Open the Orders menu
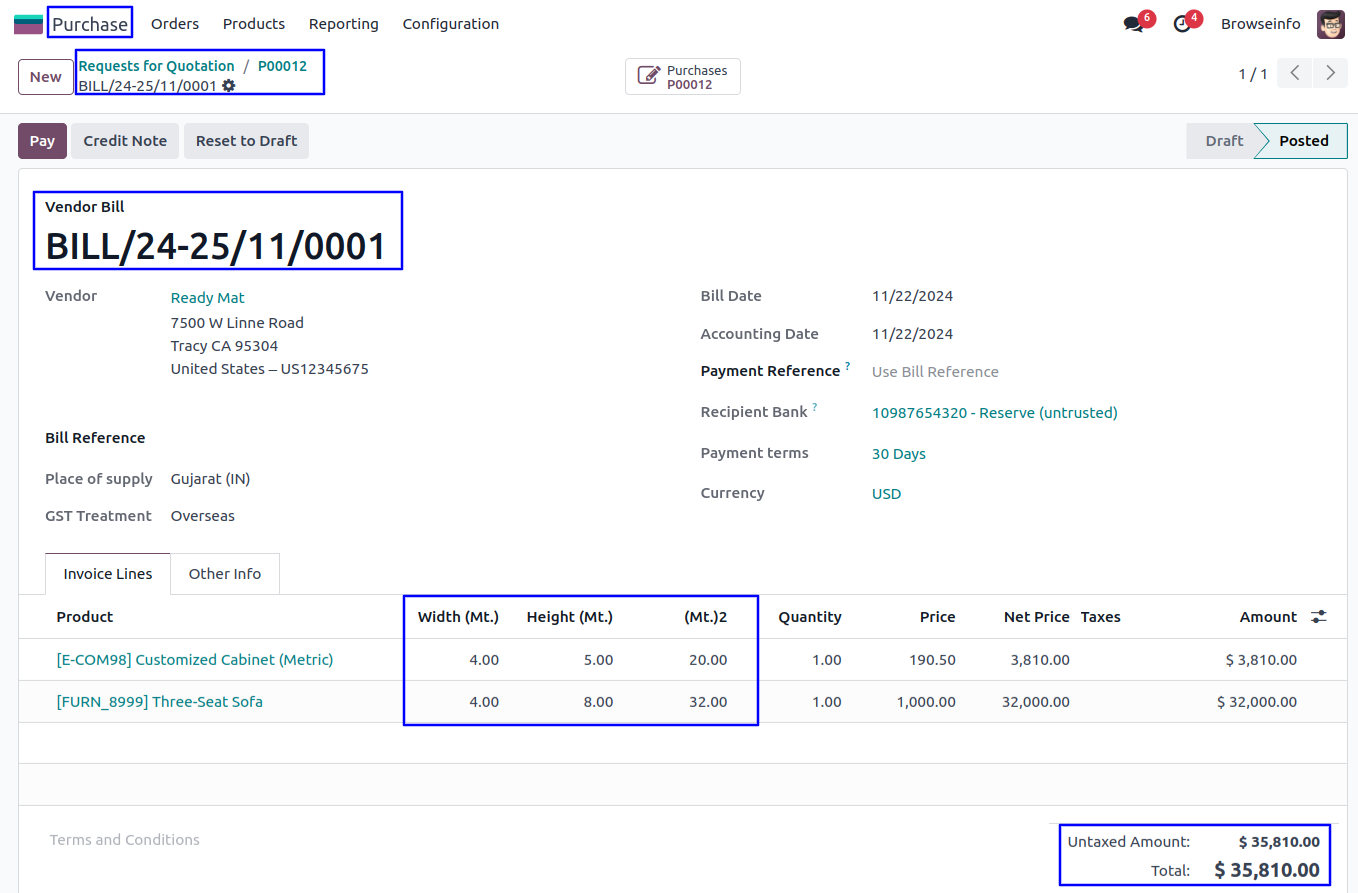 point(175,24)
